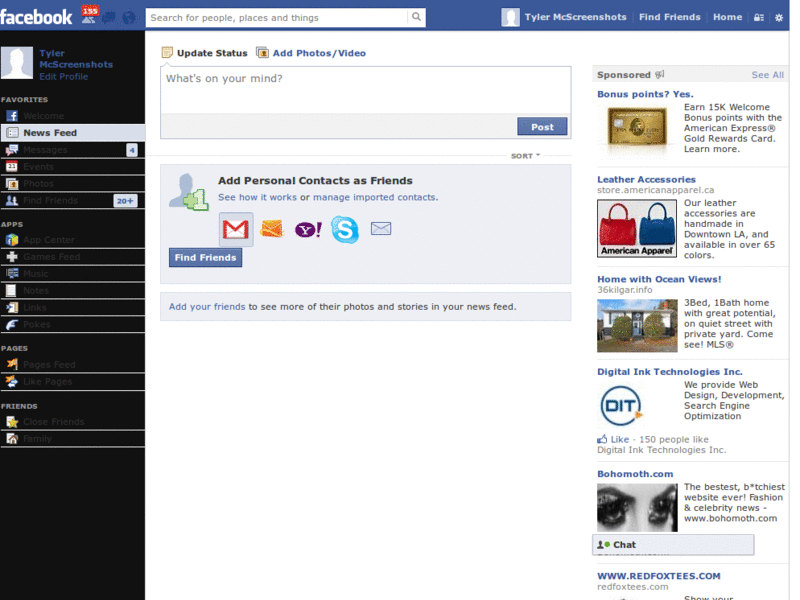The width and height of the screenshot is (800, 600).
Task: Open Bohomoth.com ad title
Action: [635, 473]
